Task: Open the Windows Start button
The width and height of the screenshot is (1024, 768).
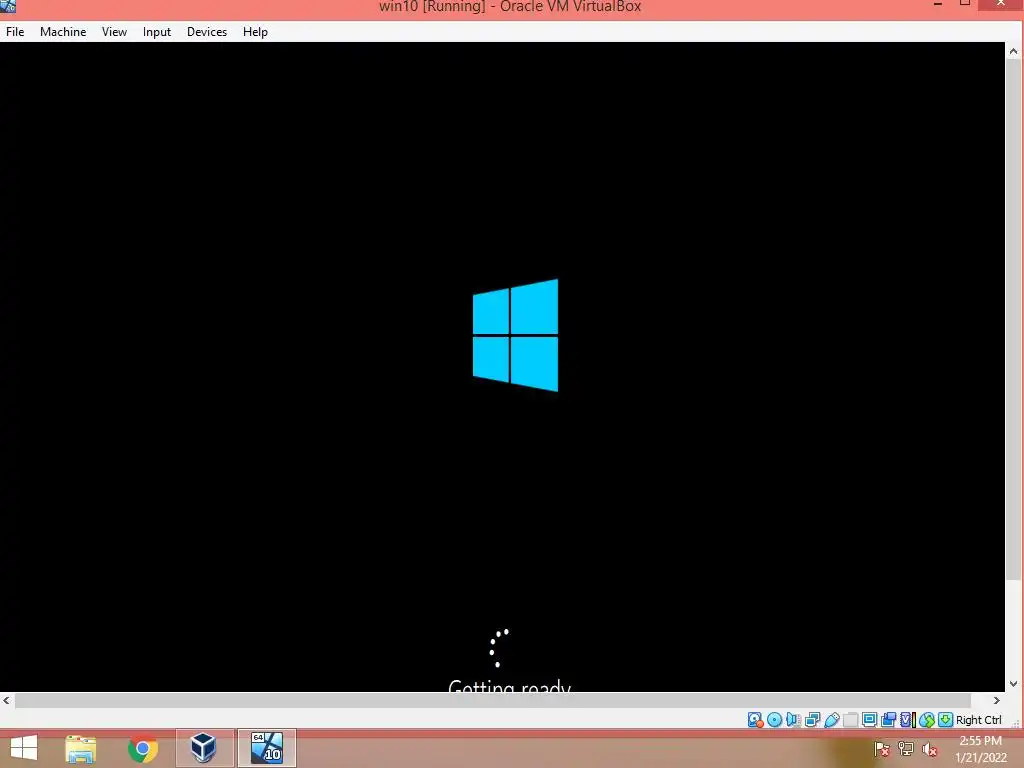Action: (24, 748)
